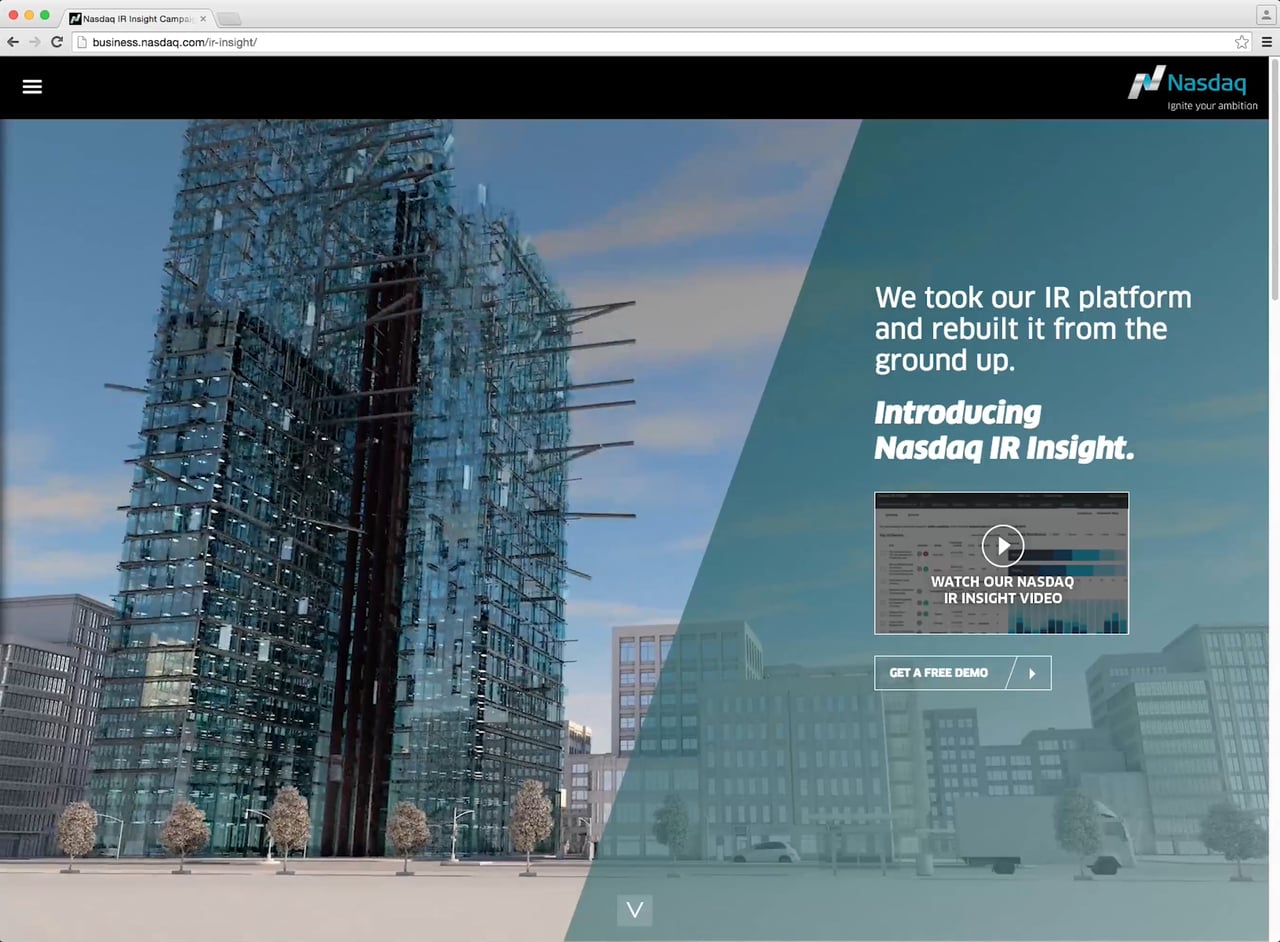This screenshot has height=942, width=1280.
Task: Minimize the browser window
Action: pos(29,15)
